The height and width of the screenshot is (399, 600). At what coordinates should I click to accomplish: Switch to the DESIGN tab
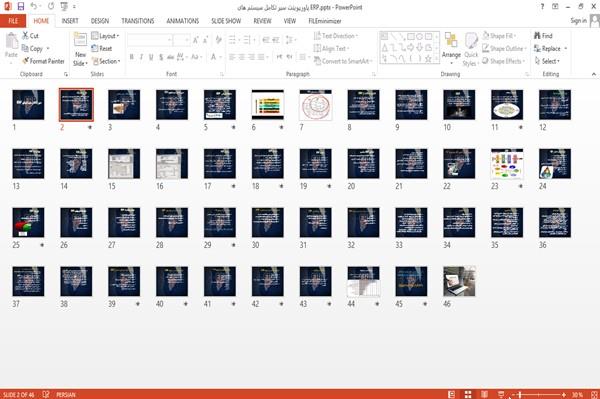100,21
